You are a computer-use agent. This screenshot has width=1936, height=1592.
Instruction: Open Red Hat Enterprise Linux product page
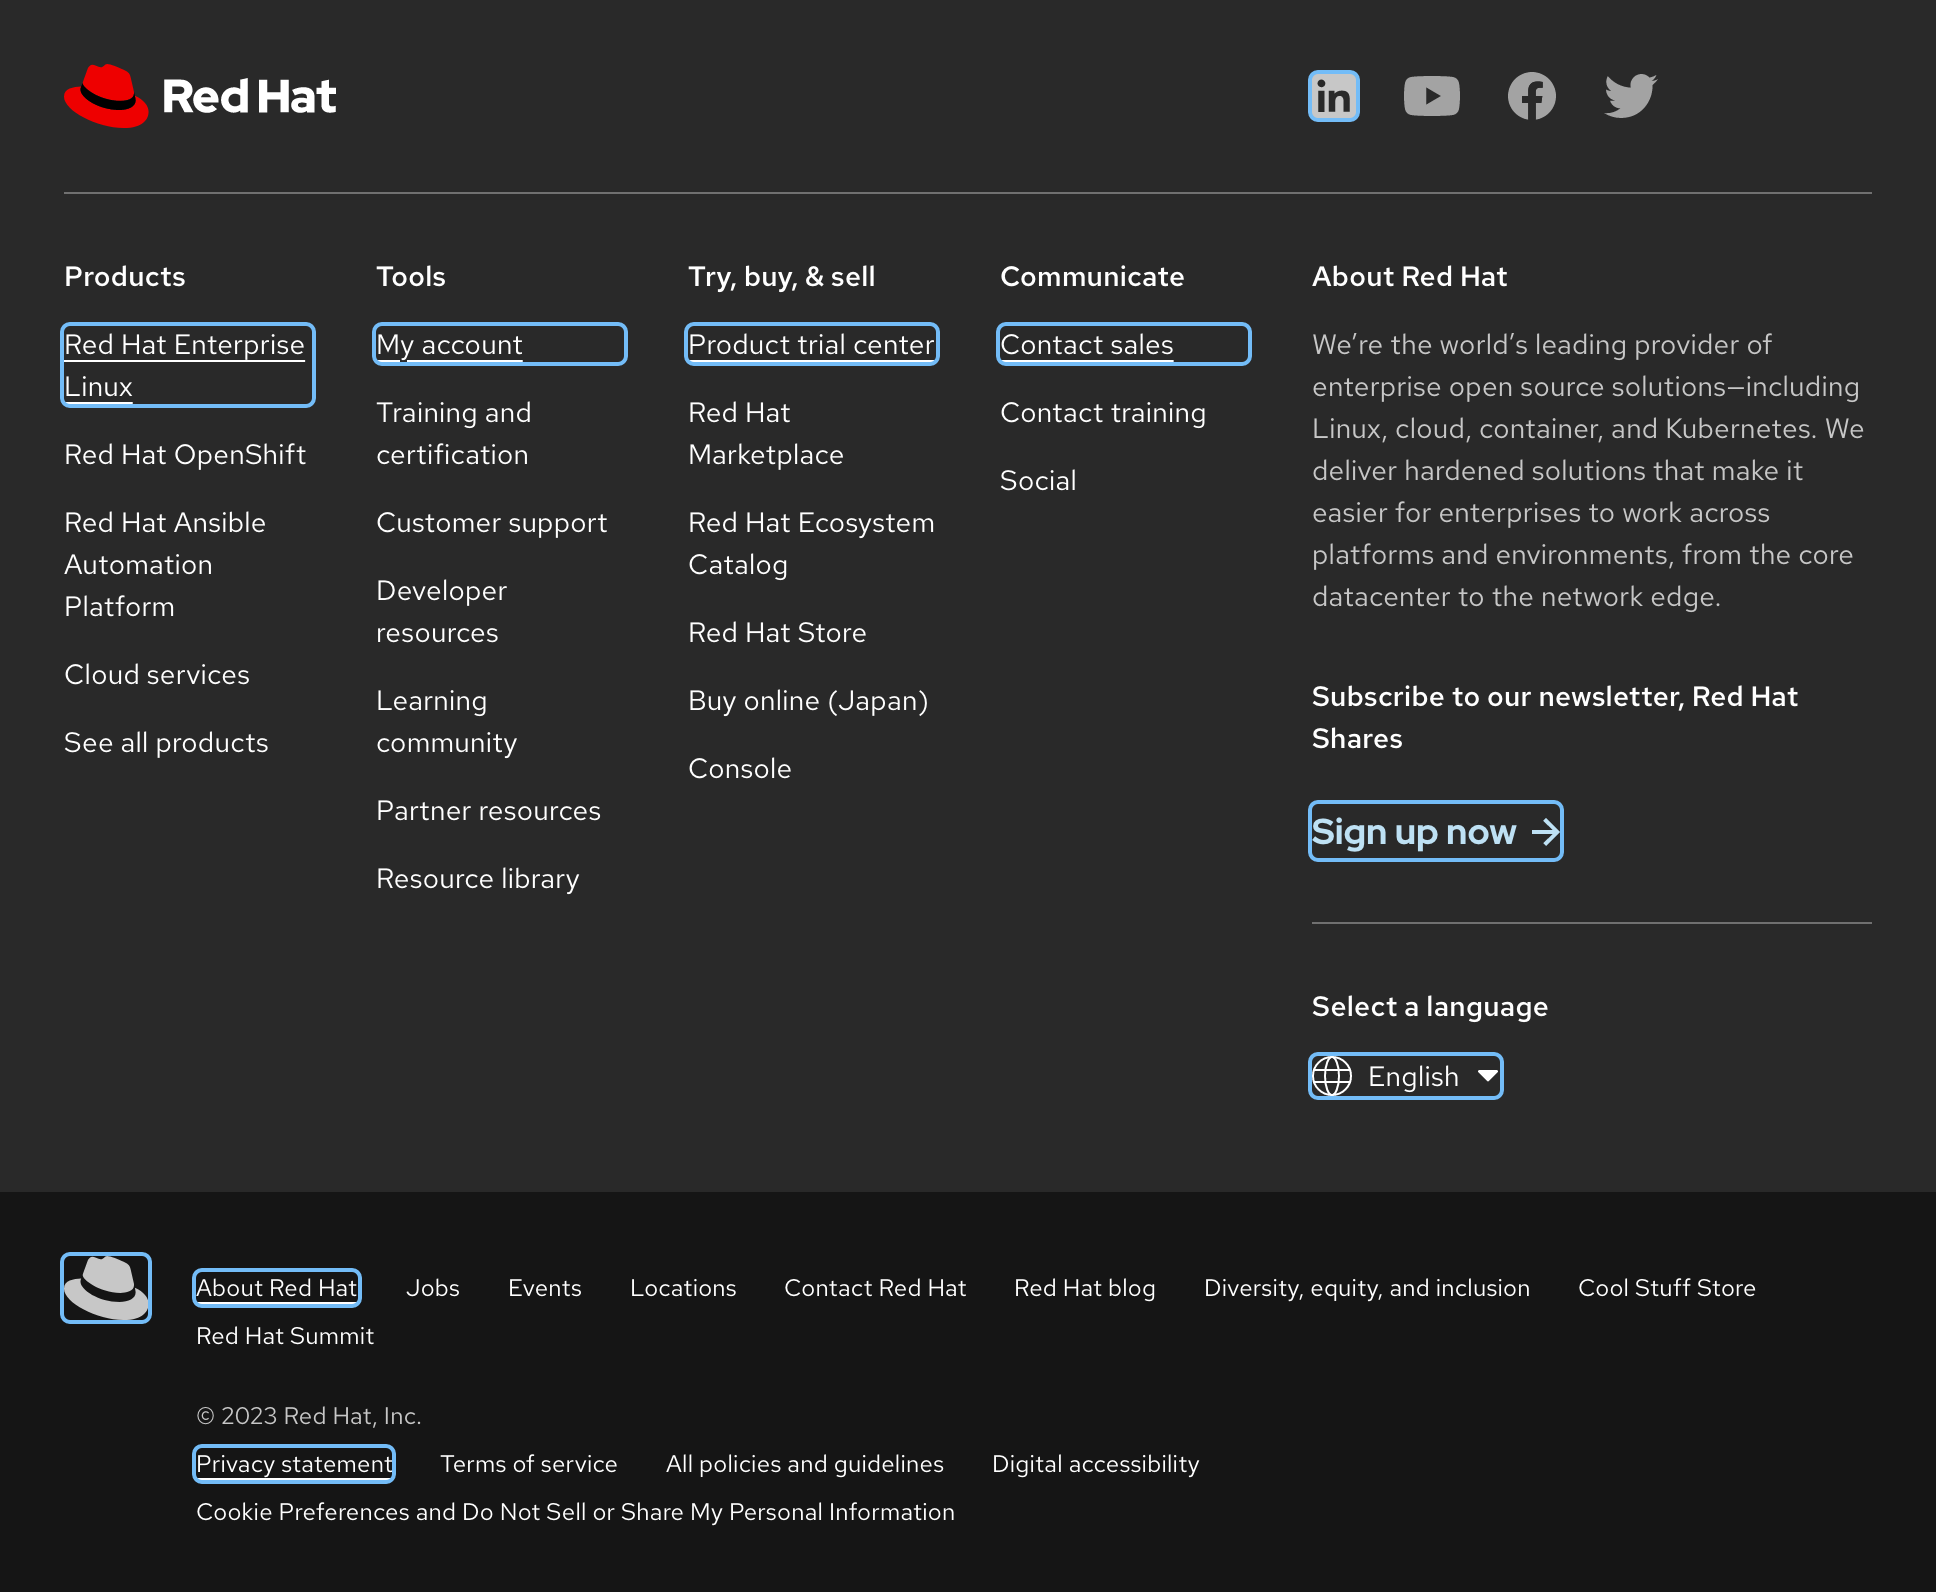(186, 364)
